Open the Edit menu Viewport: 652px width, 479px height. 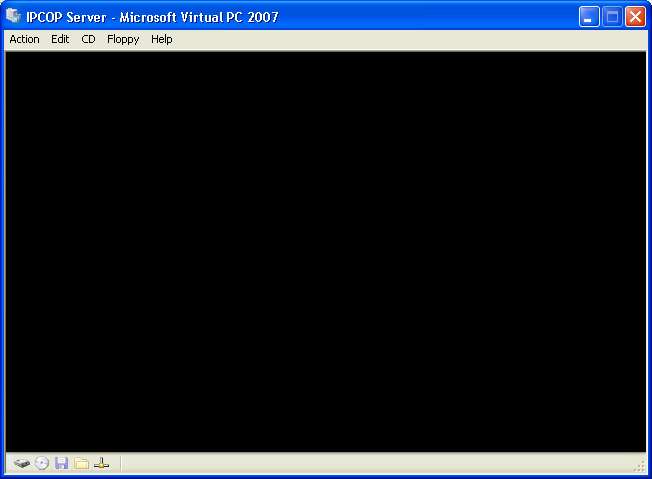(x=60, y=39)
